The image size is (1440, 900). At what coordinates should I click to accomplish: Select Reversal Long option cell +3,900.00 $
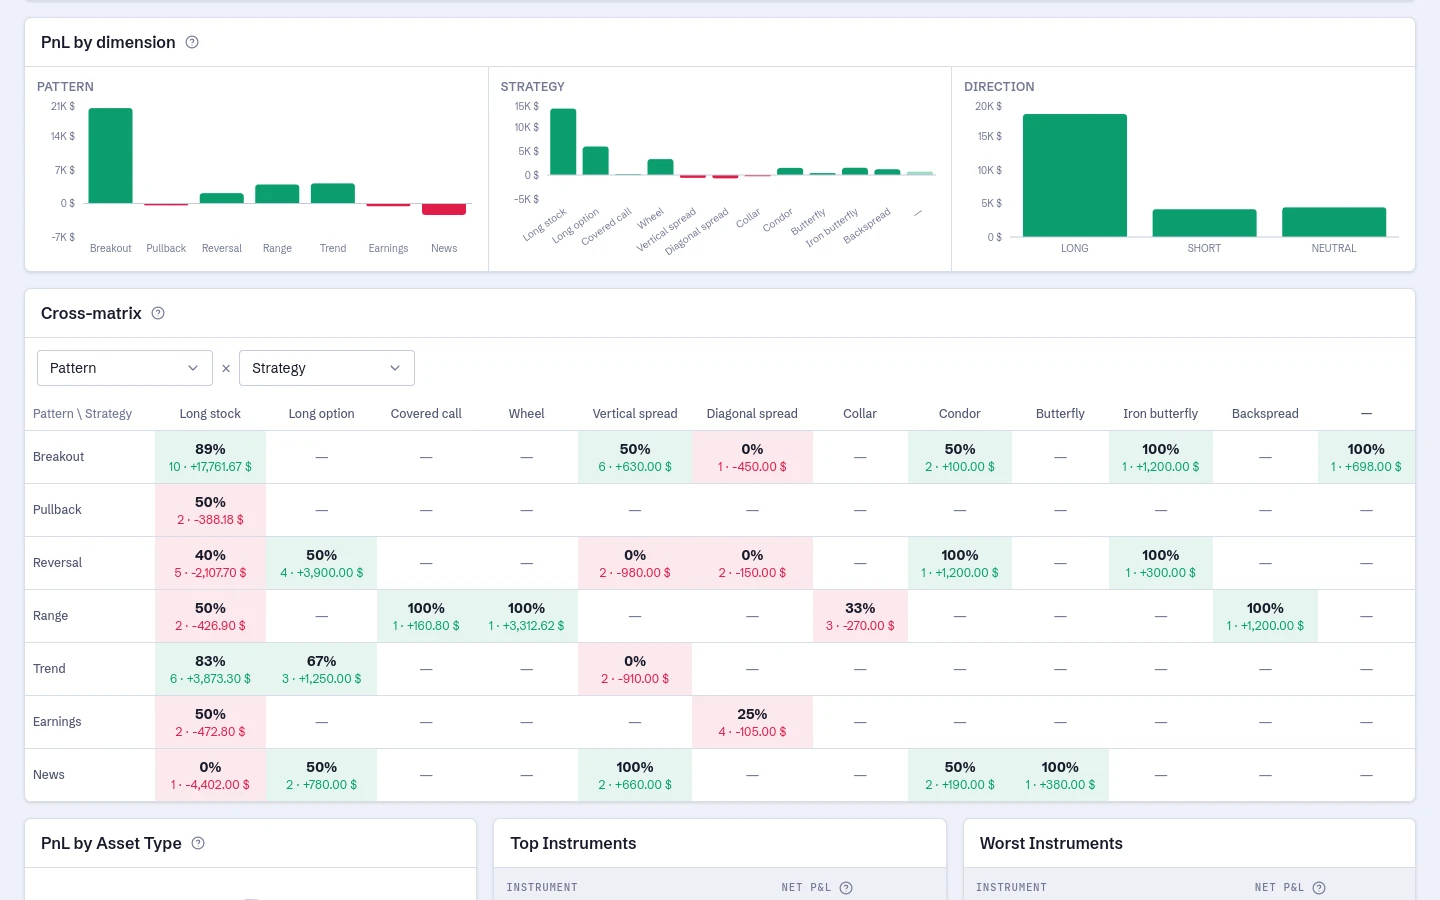[321, 563]
